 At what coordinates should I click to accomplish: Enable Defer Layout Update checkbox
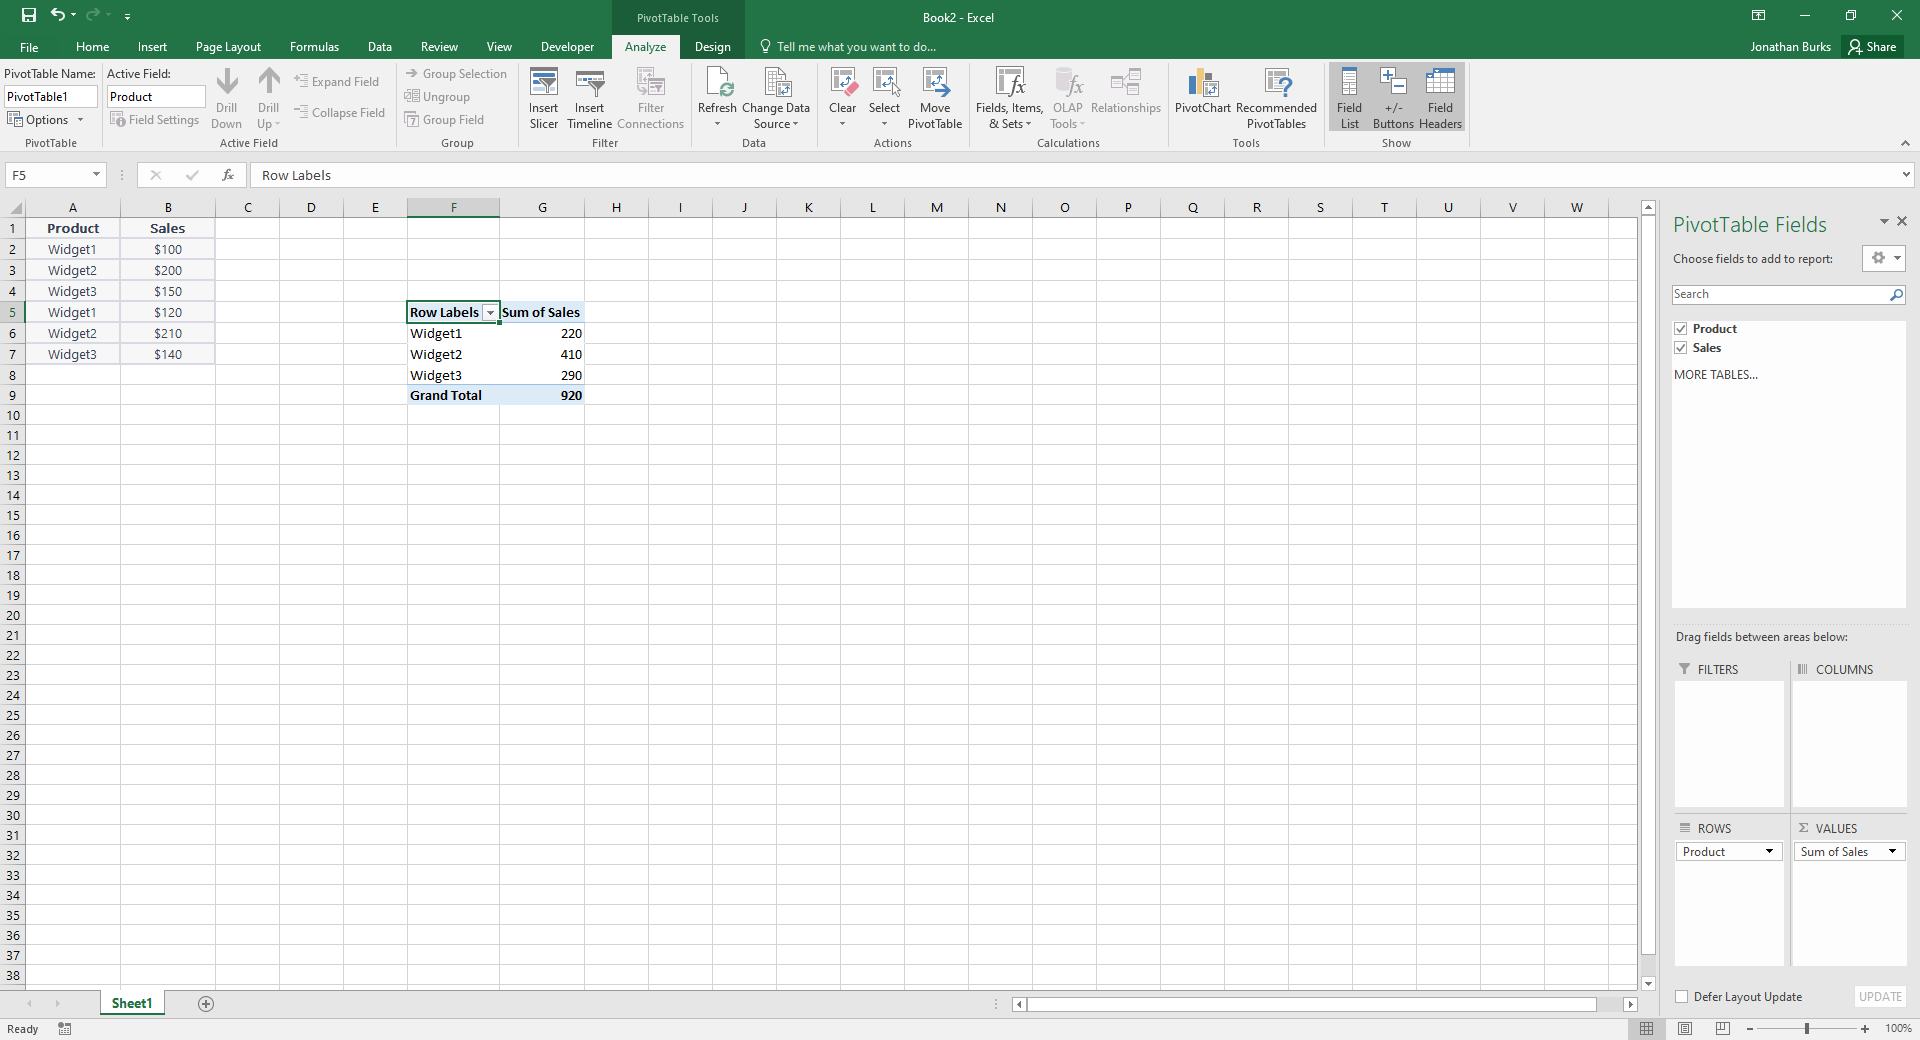pos(1682,997)
